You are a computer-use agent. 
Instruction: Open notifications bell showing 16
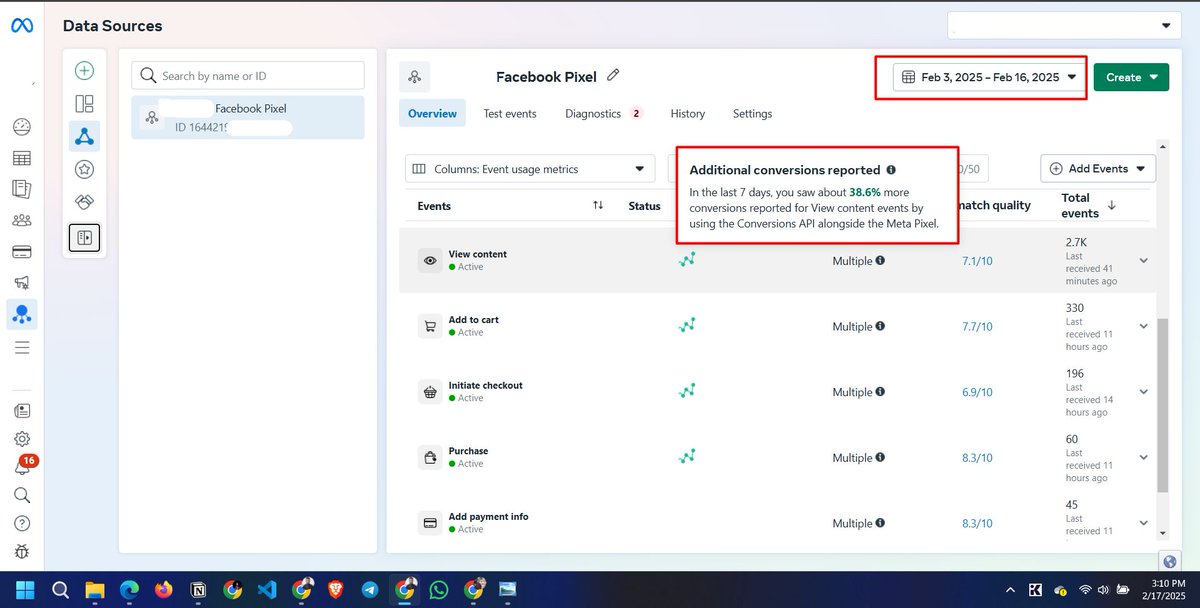click(22, 467)
